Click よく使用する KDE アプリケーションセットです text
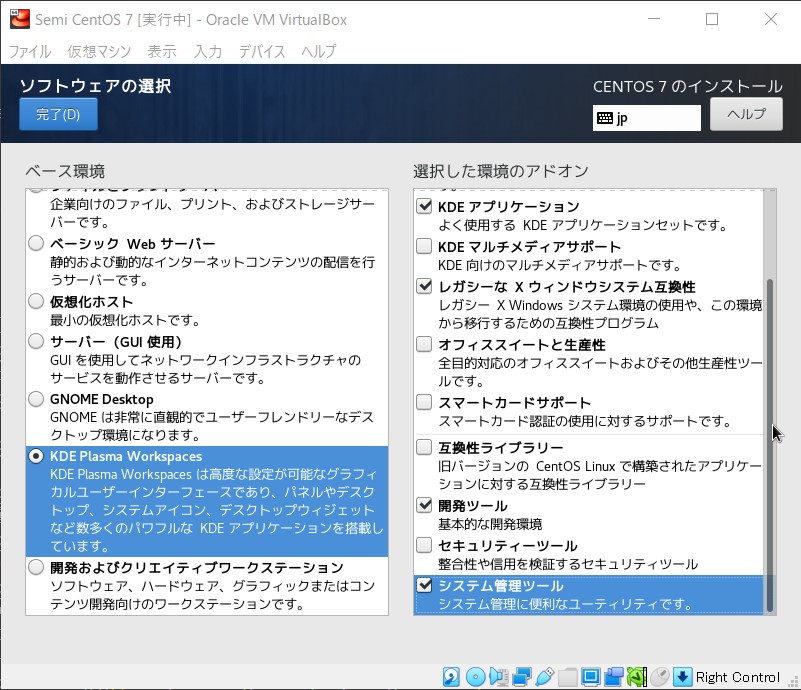The image size is (801, 690). point(583,225)
